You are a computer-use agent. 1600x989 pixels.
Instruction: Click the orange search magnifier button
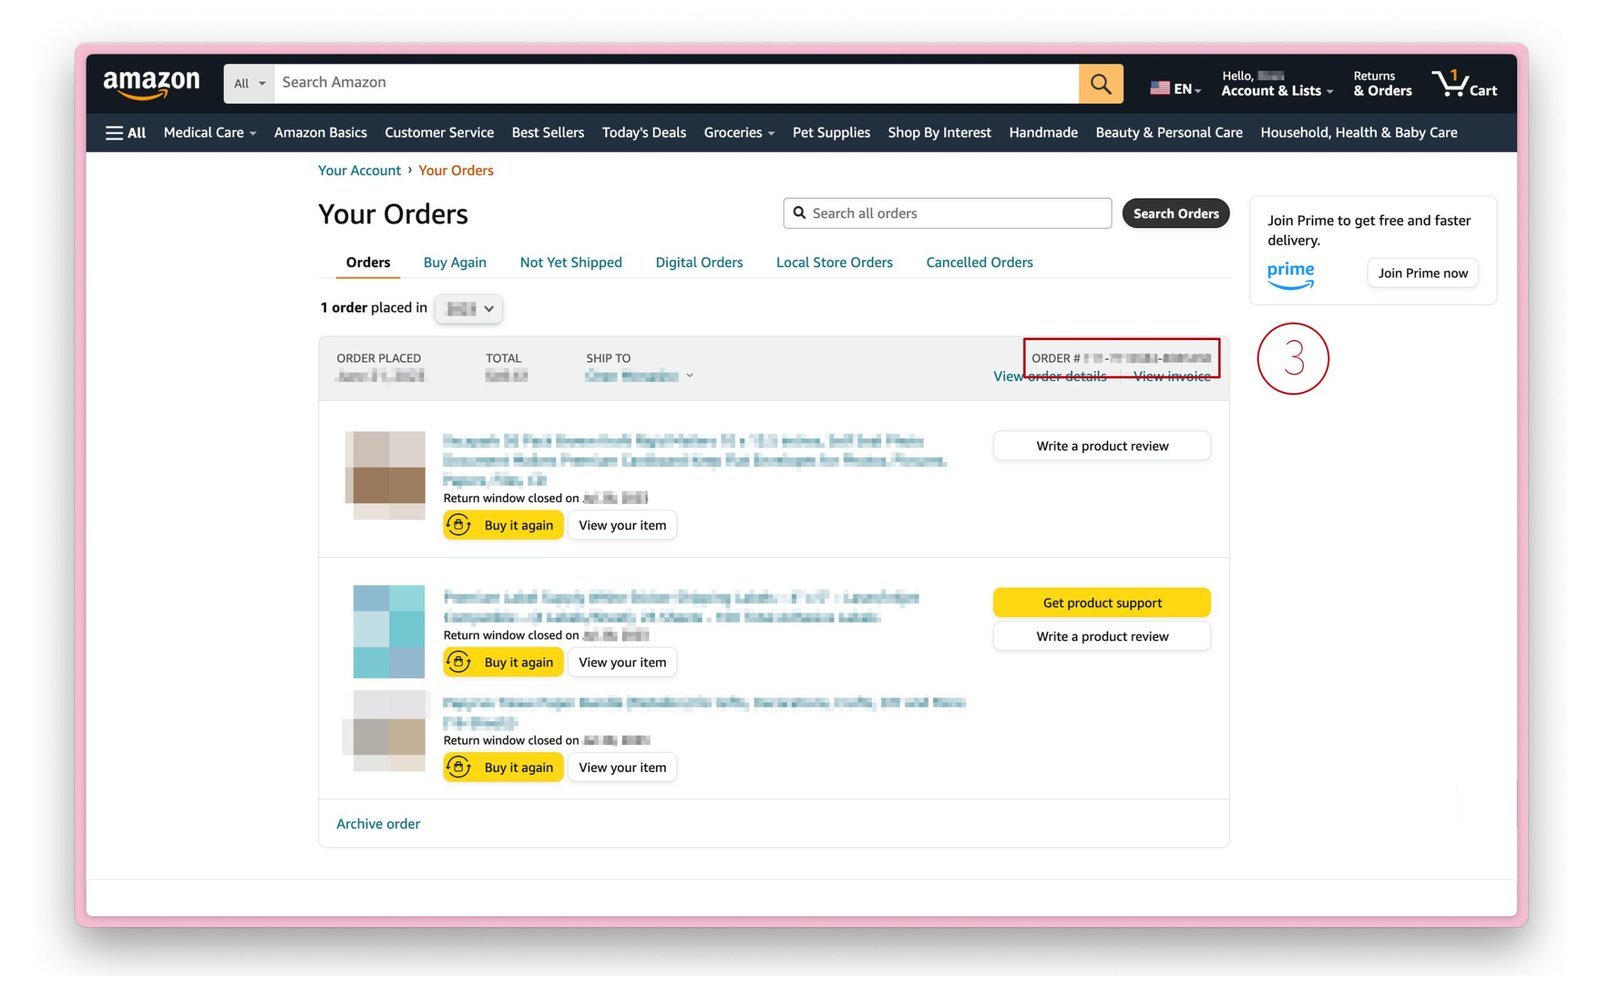[x=1100, y=84]
